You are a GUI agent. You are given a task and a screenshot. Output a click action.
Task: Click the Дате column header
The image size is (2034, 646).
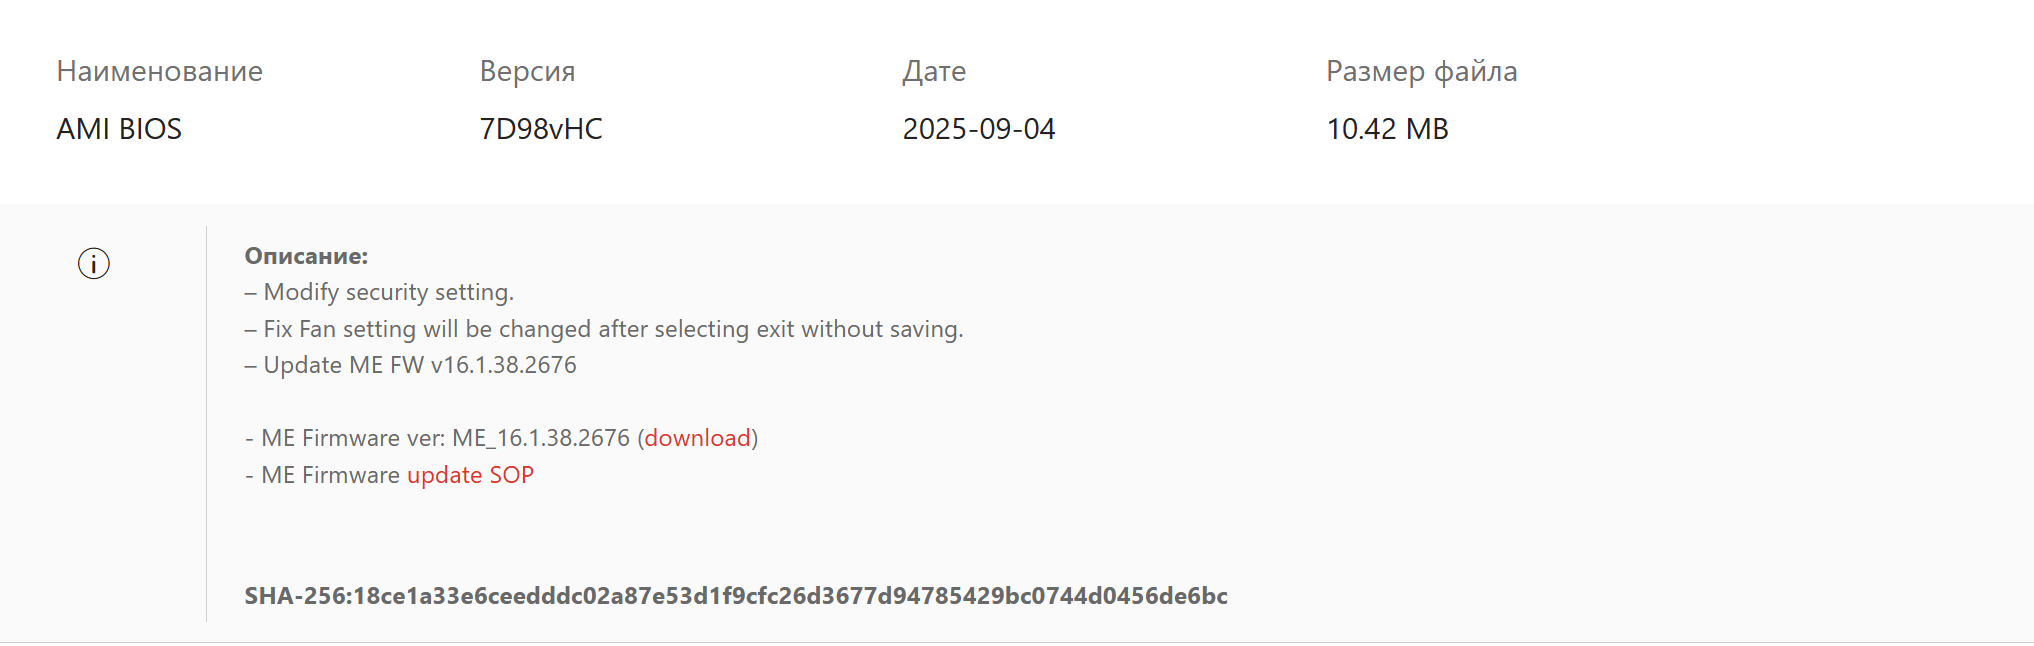tap(934, 71)
